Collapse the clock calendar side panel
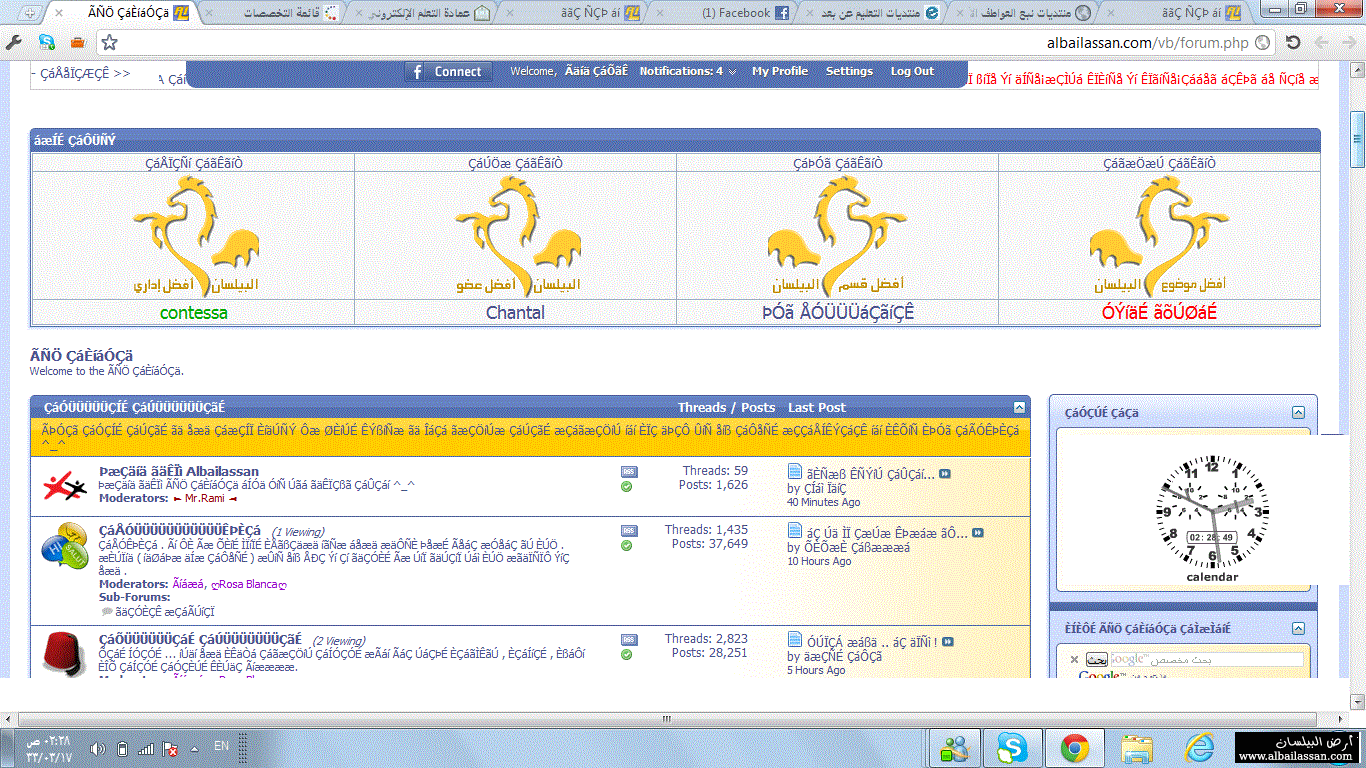The width and height of the screenshot is (1366, 768). 1298,412
